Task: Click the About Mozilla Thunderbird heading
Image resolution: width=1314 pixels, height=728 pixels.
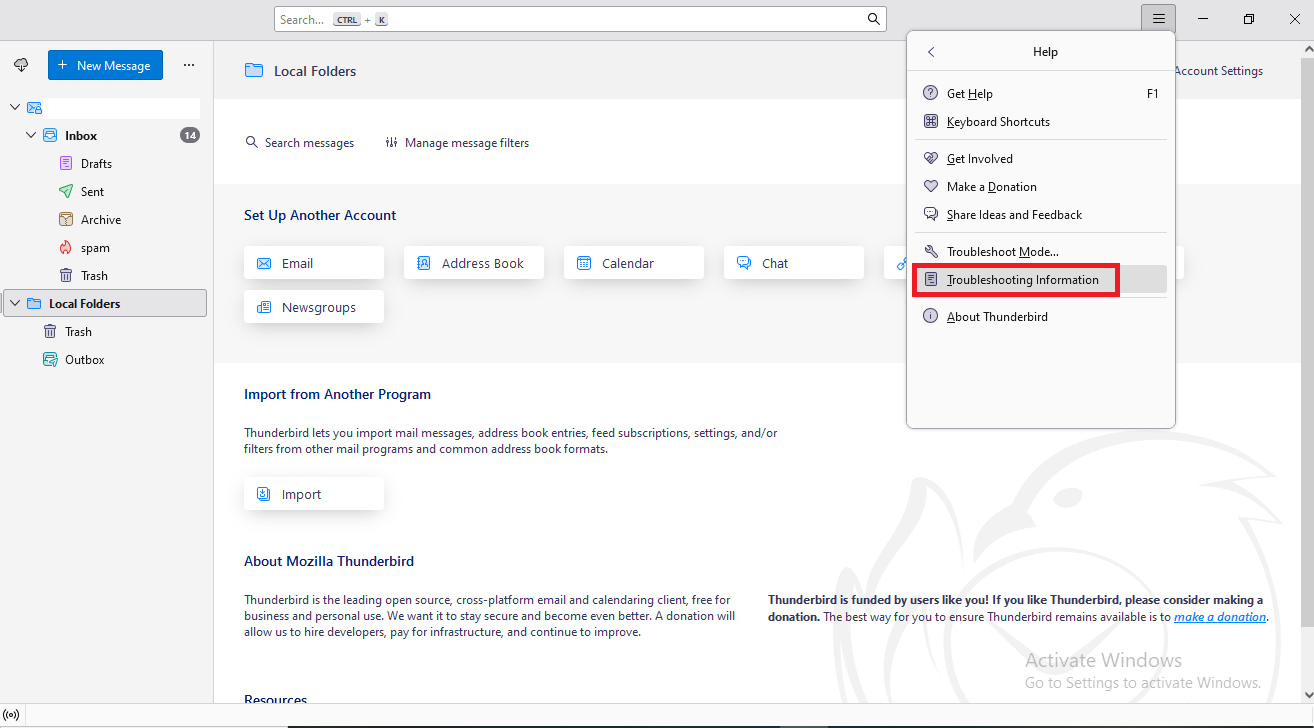Action: click(329, 561)
